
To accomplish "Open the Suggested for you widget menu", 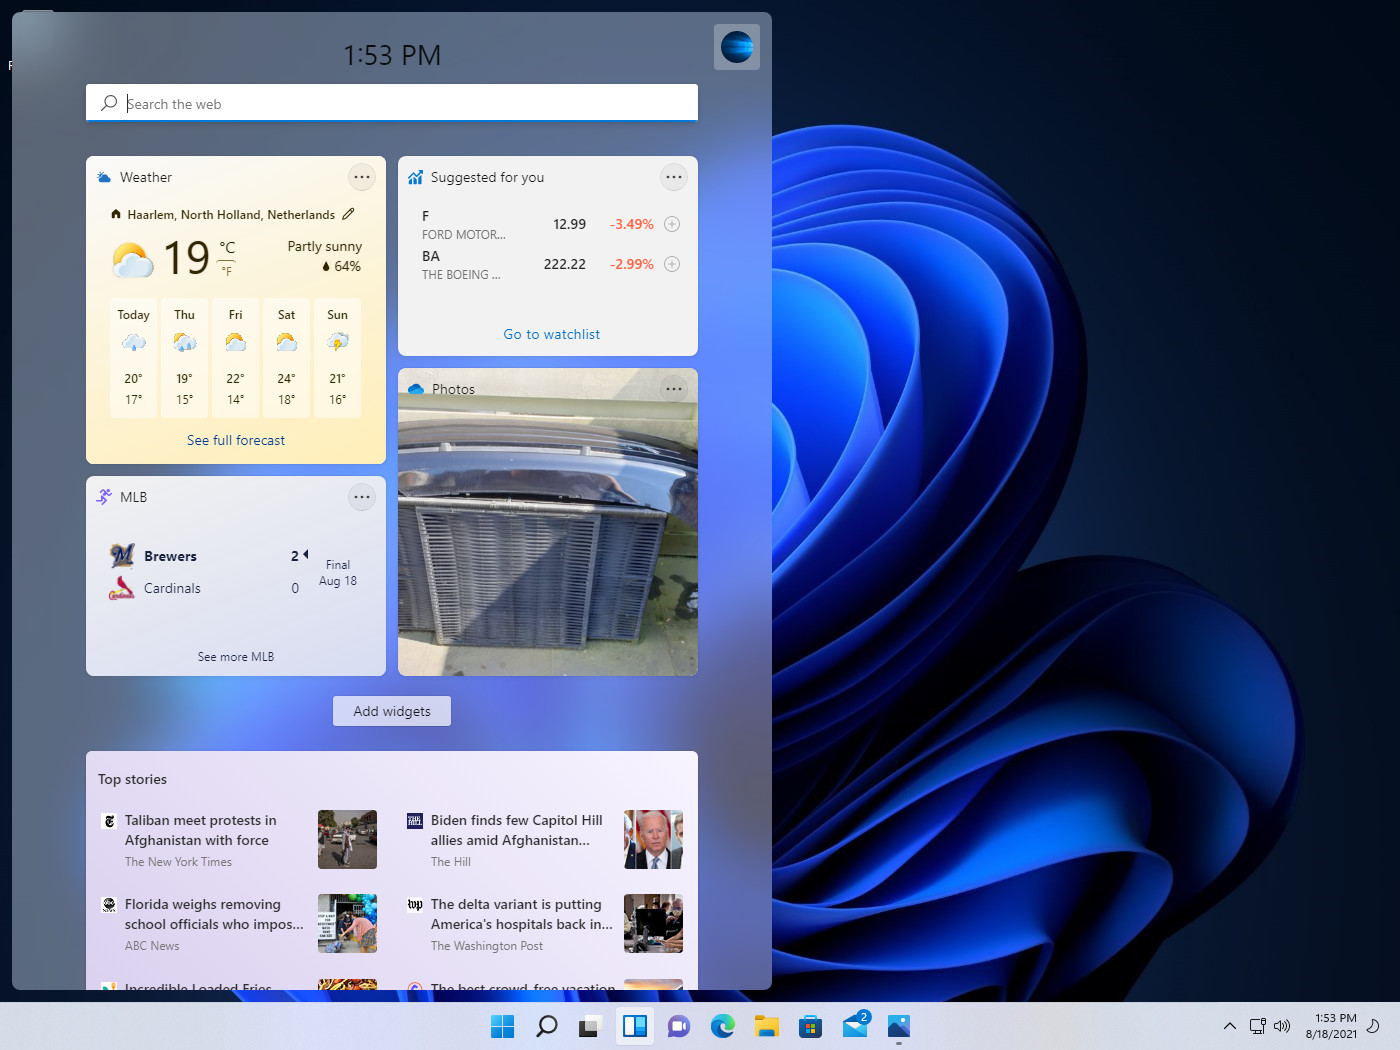I will (674, 177).
